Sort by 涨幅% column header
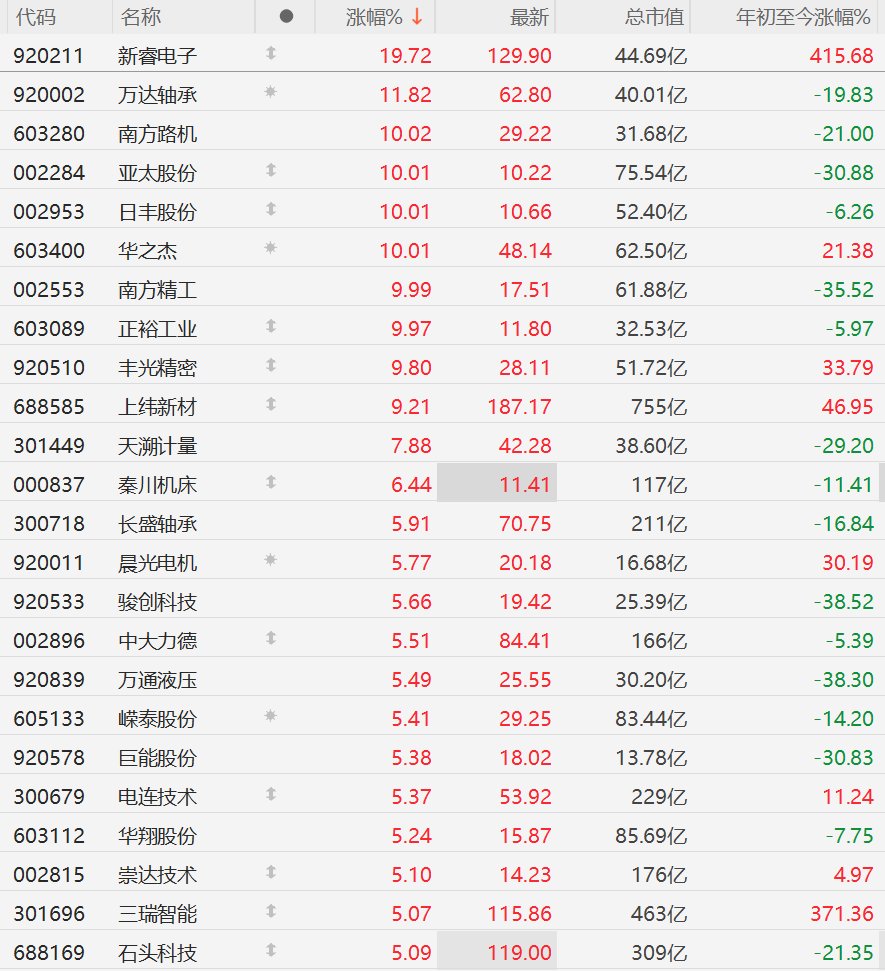Screen dimensions: 885x971 pos(375,17)
